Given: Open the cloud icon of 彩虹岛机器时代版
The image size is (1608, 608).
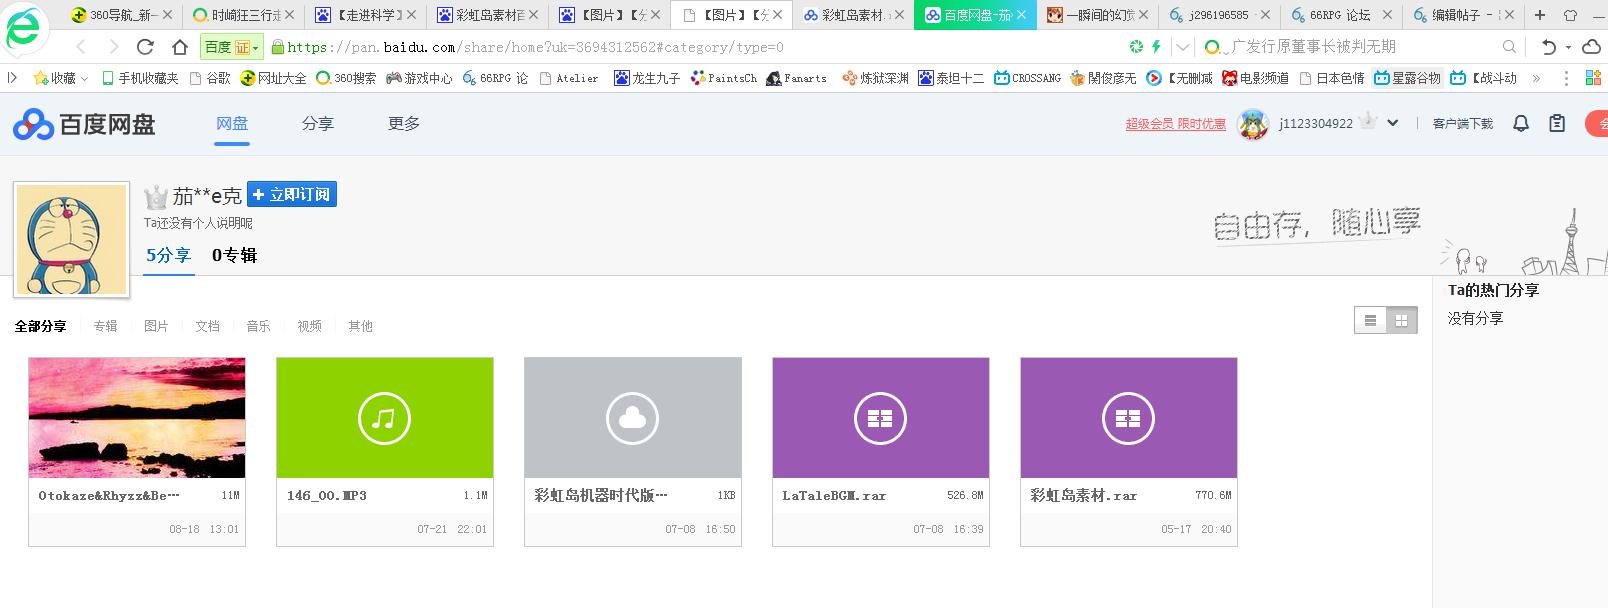Looking at the screenshot, I should pyautogui.click(x=632, y=418).
